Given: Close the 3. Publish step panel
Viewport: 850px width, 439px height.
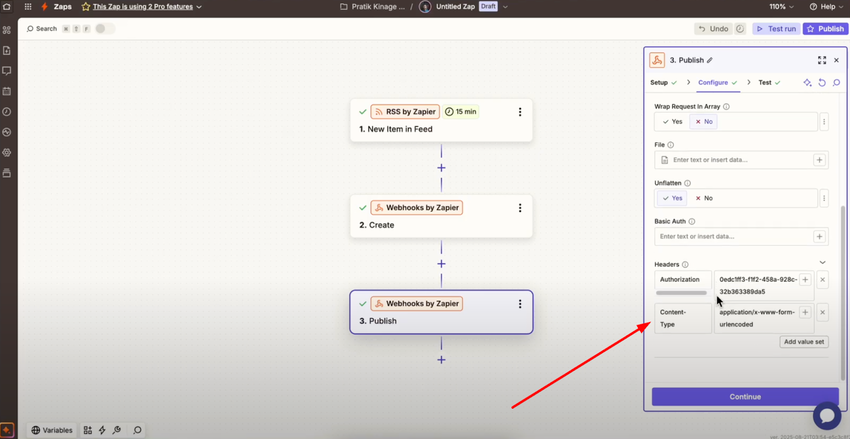Looking at the screenshot, I should [x=836, y=60].
